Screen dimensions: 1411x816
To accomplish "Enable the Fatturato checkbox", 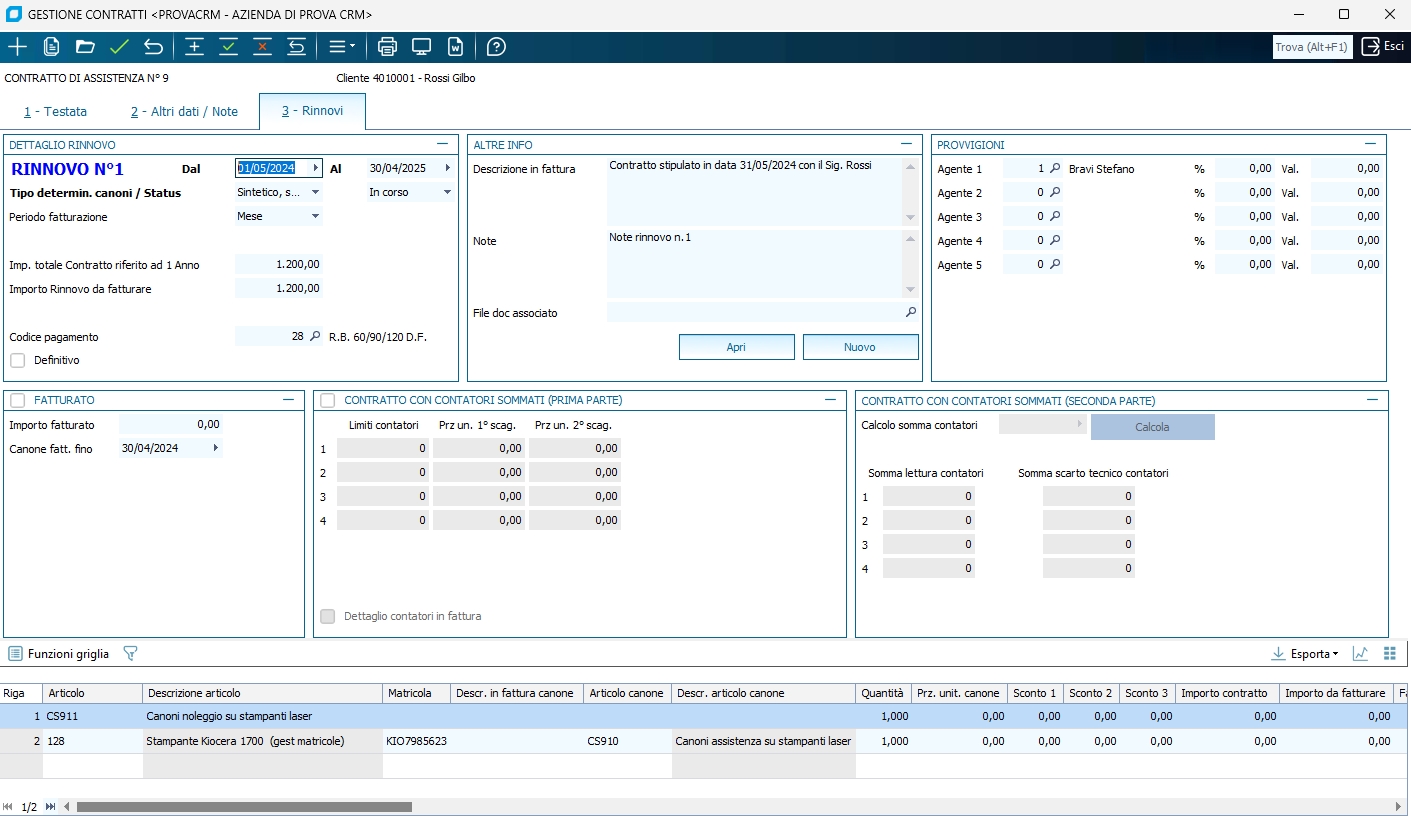I will [x=18, y=400].
